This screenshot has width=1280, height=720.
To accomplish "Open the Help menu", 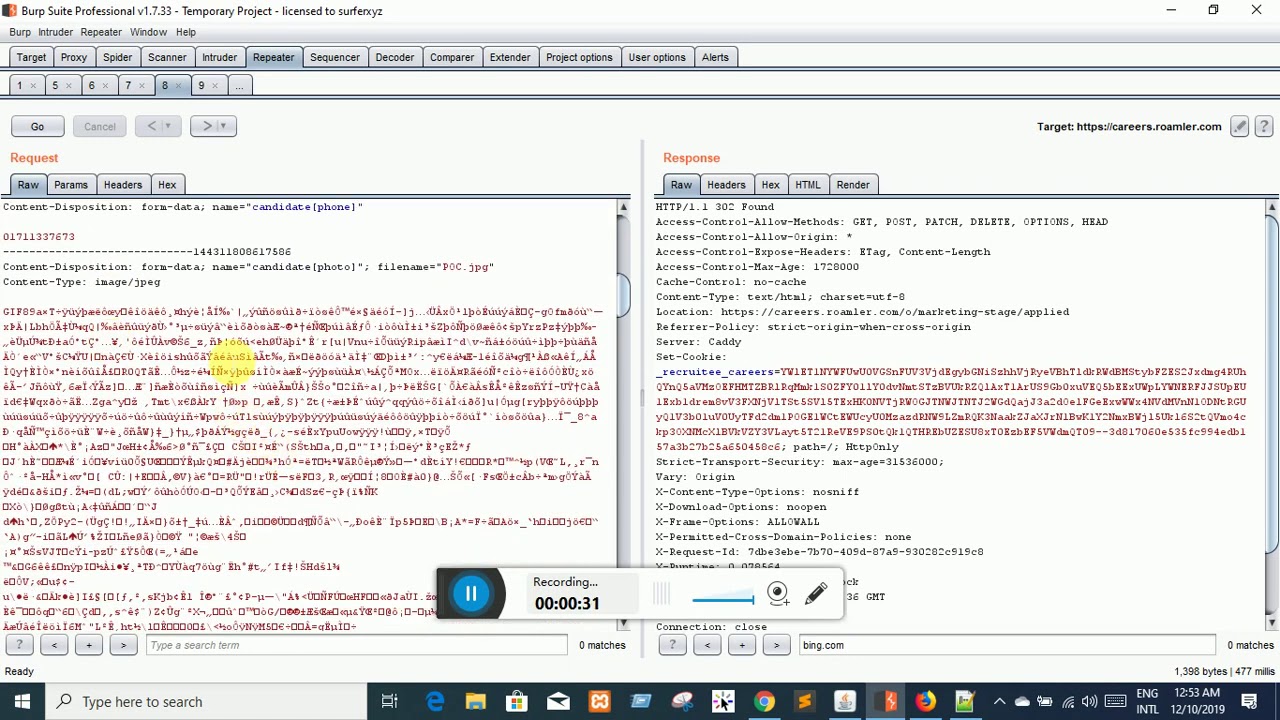I will click(x=186, y=32).
